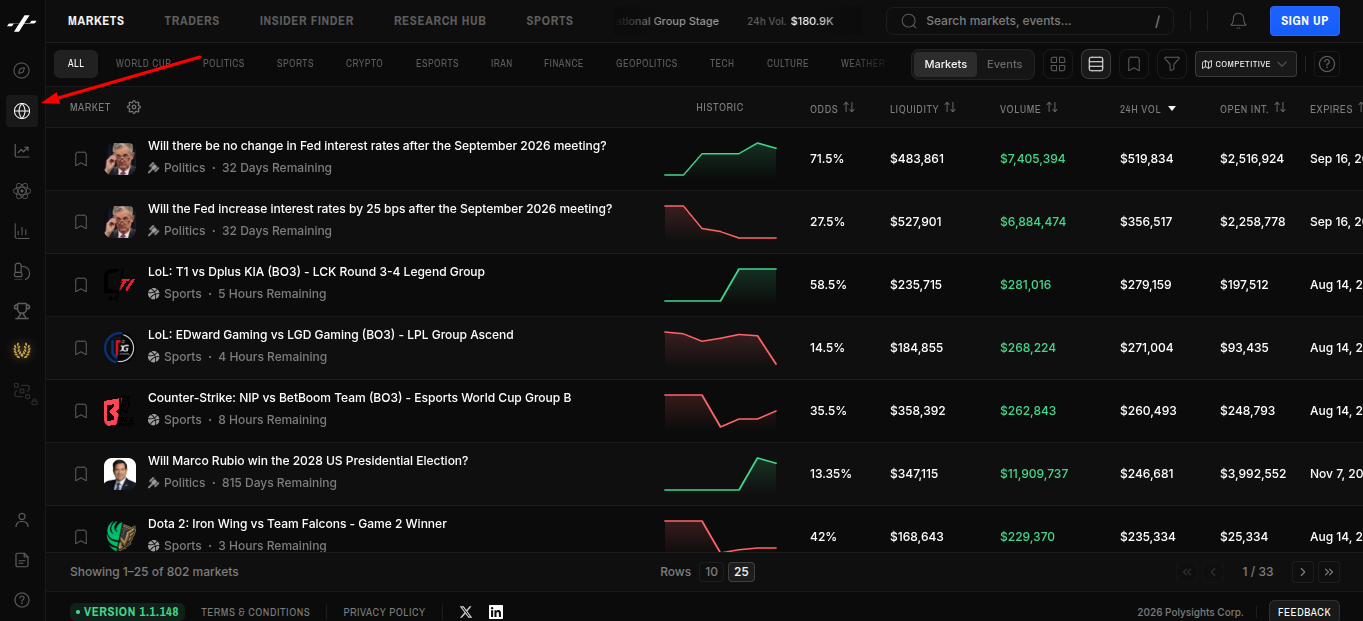The image size is (1363, 621).
Task: Open the Insider Finder tab
Action: point(306,21)
